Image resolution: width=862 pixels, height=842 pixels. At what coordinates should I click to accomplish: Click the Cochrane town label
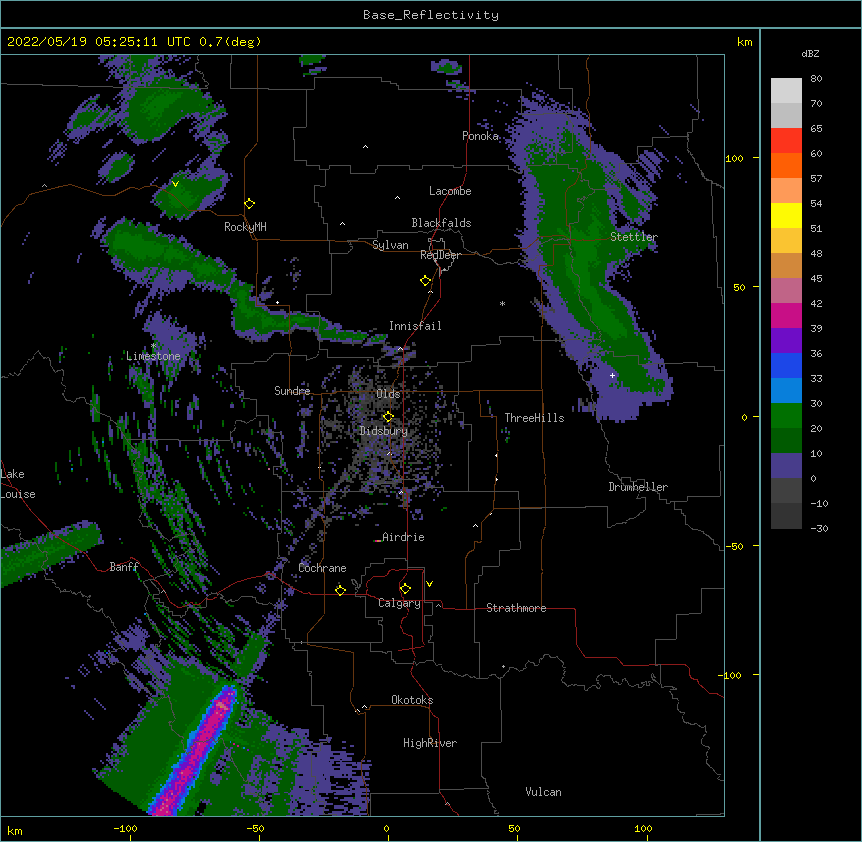[x=322, y=568]
